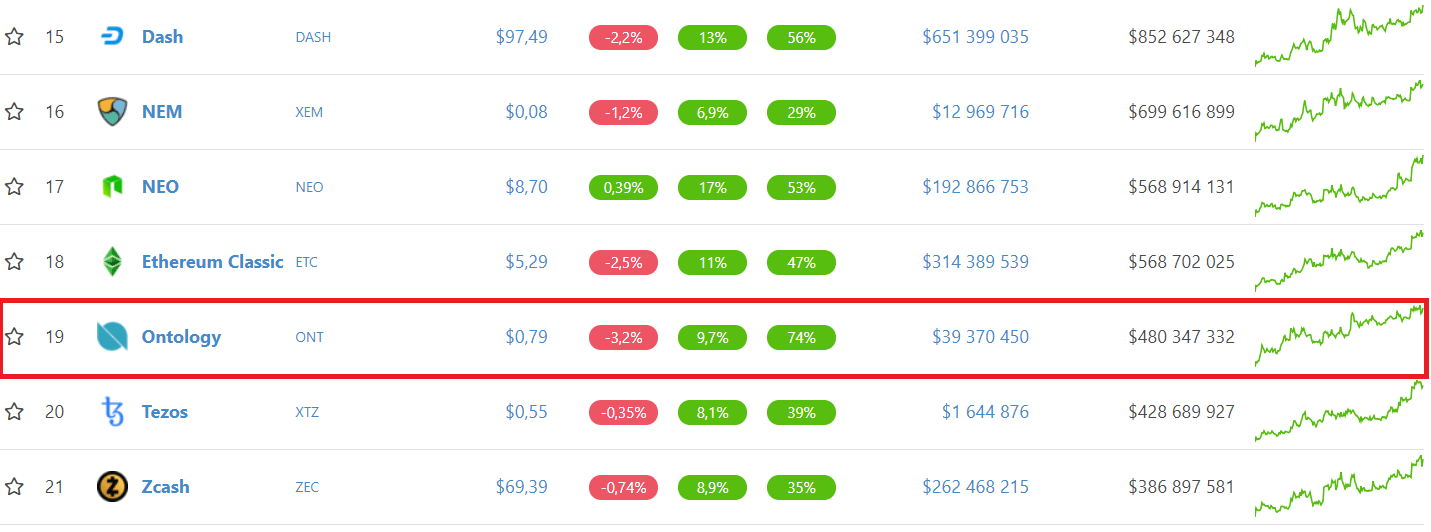Click the NEM coin logo icon

click(112, 112)
